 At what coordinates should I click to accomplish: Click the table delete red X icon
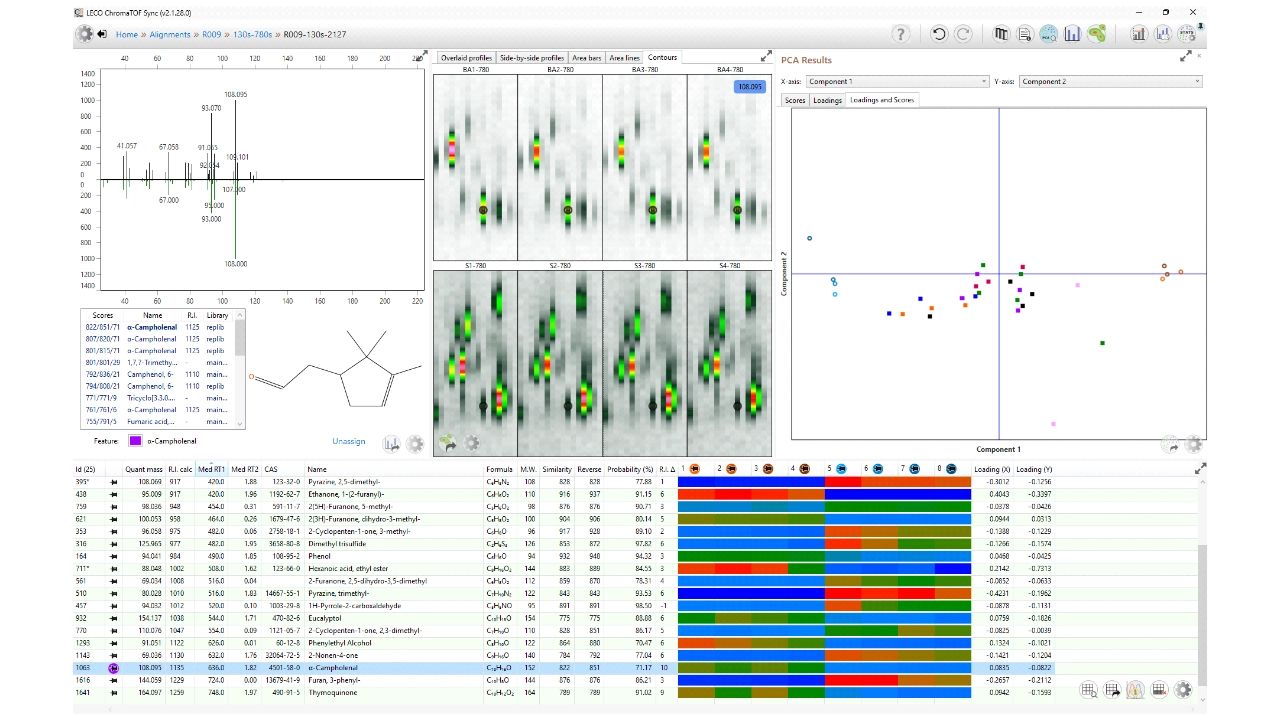tap(1159, 689)
